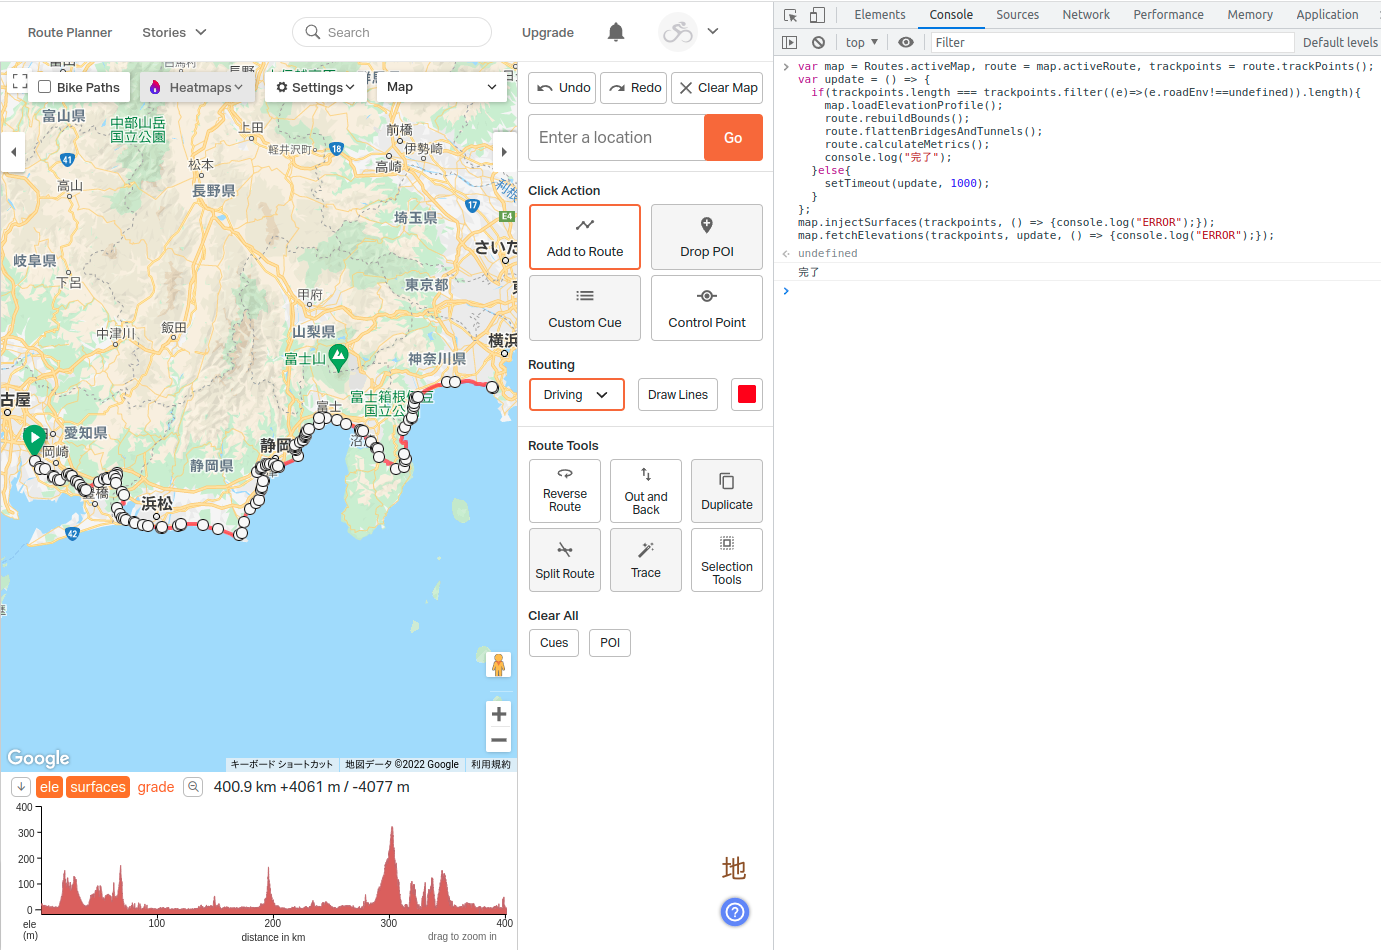Screen dimensions: 1381x950
Task: Toggle fullscreen map icon
Action: pos(19,81)
